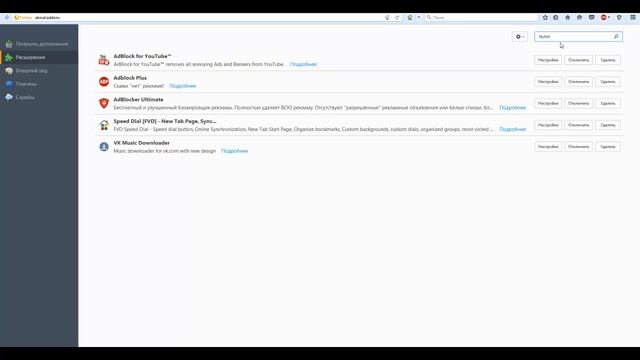Show bookmarks list from the toolbar
The width and height of the screenshot is (640, 360).
tap(556, 18)
